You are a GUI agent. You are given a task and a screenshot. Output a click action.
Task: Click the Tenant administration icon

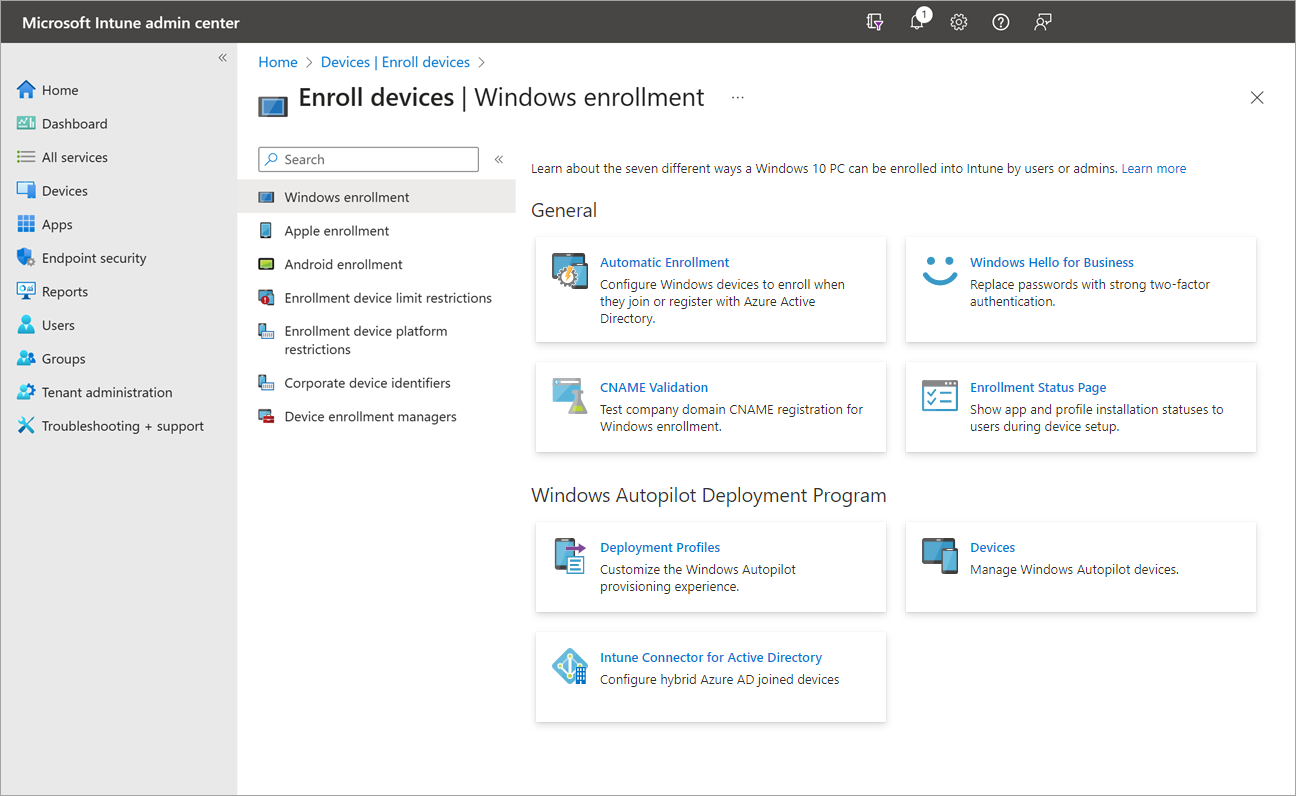point(26,392)
